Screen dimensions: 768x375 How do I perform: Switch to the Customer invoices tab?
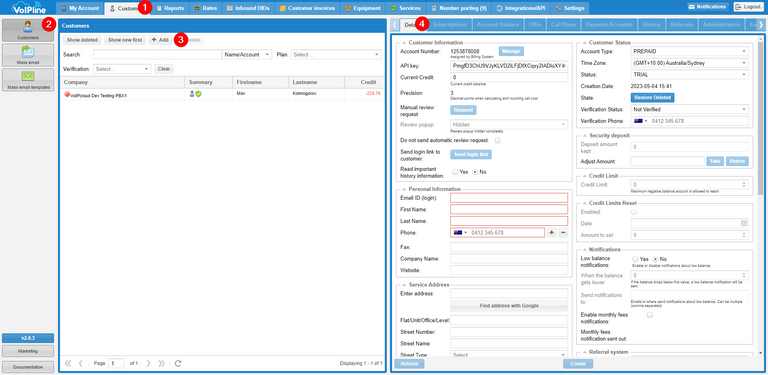click(x=307, y=8)
